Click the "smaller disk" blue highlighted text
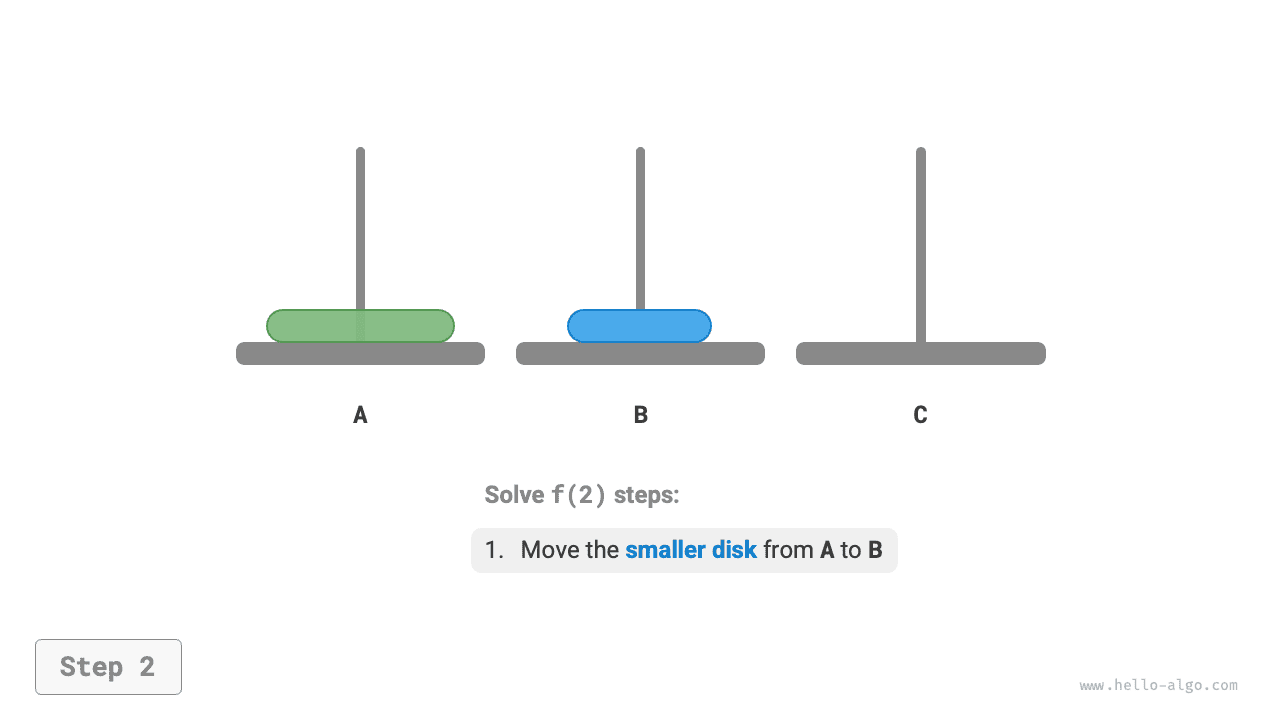The image size is (1280, 720). coord(690,550)
